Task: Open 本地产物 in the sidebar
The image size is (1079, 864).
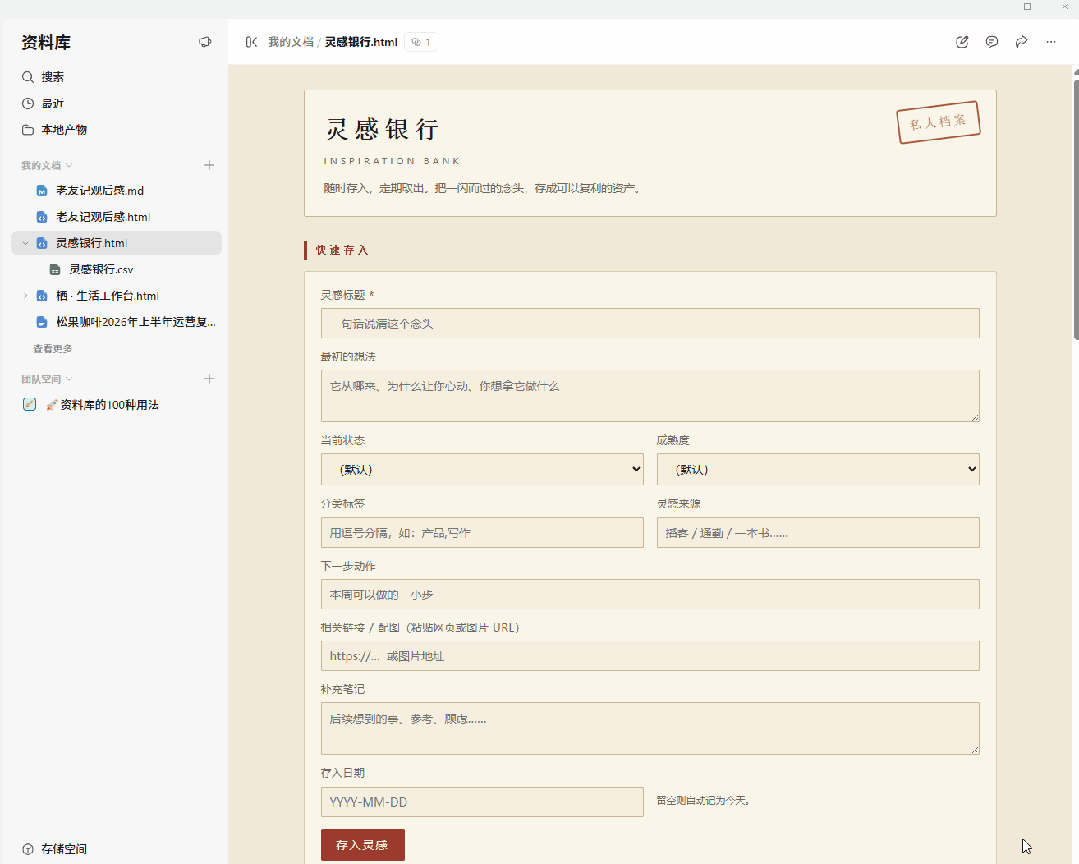Action: coord(64,130)
